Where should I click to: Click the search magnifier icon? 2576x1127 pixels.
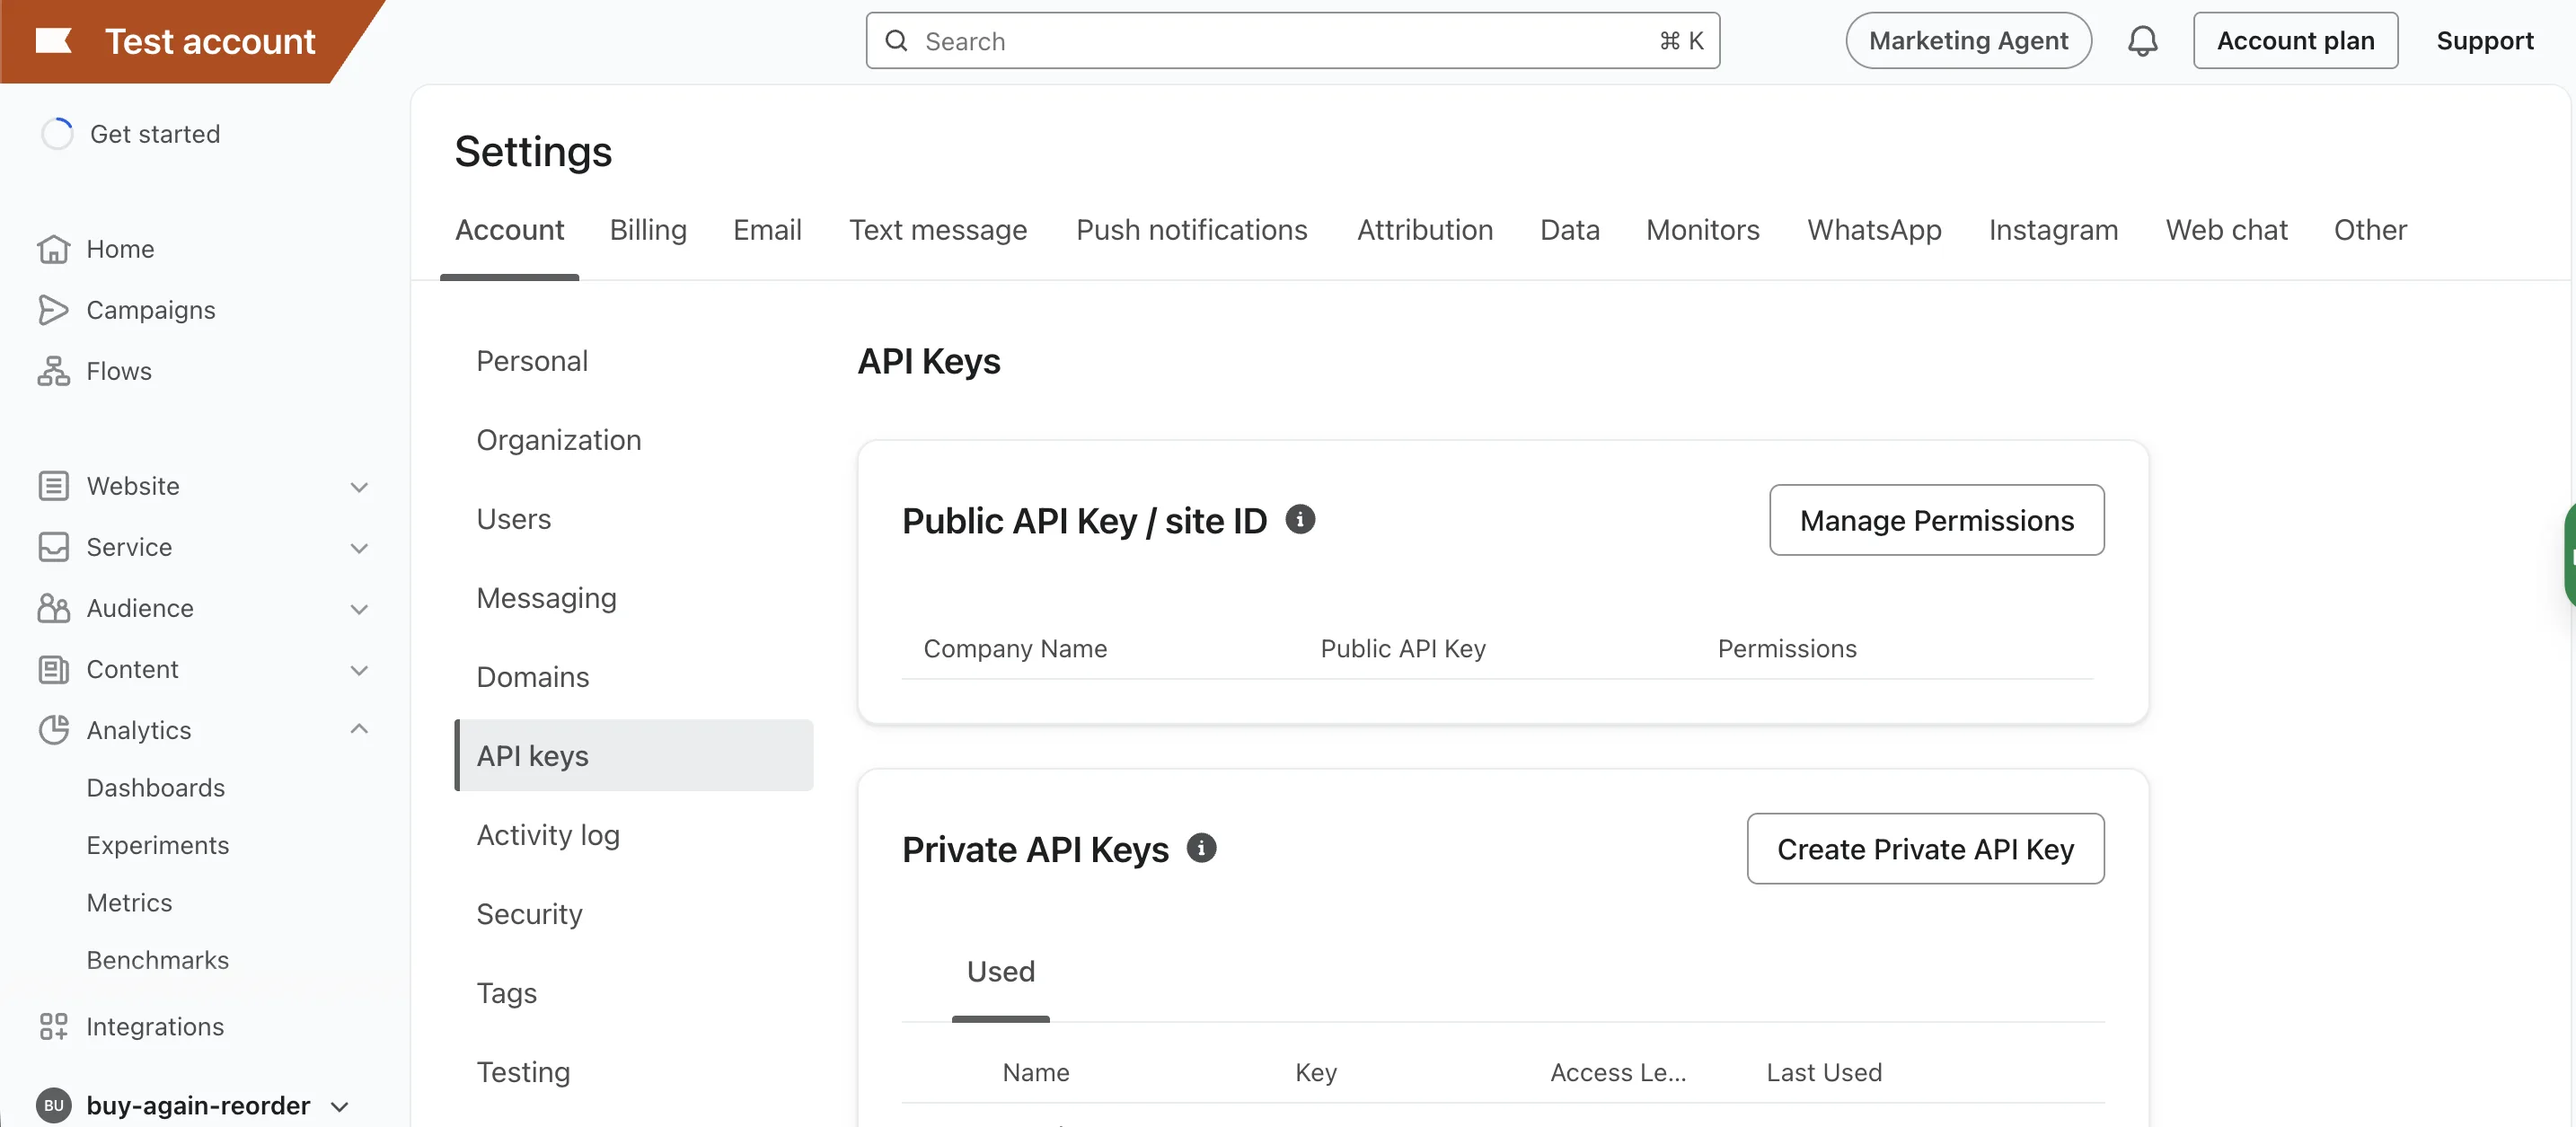(897, 41)
